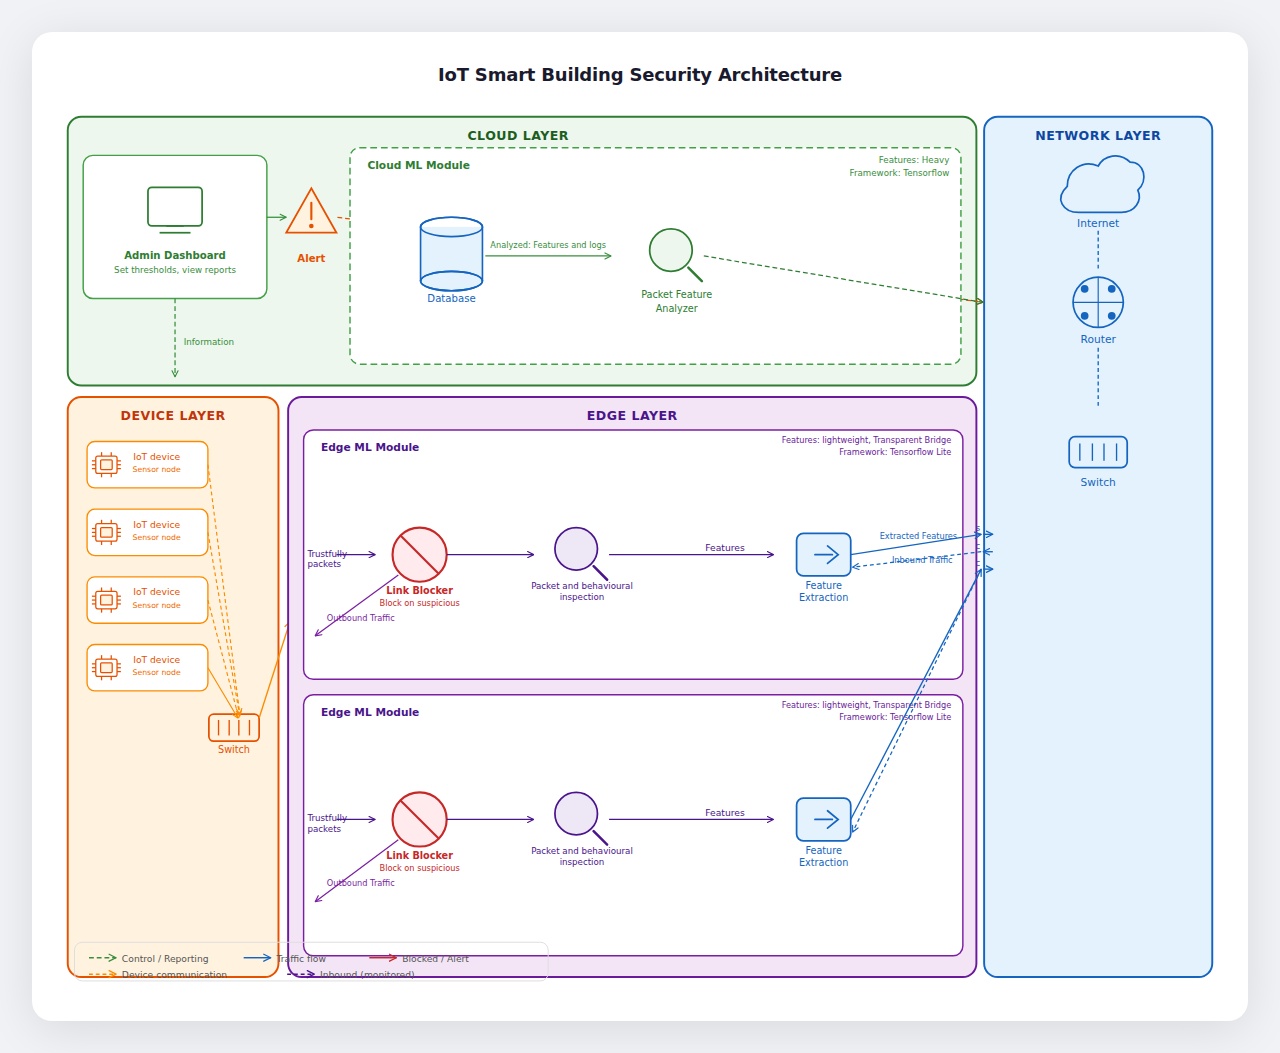
Task: Select the Packet Feature Analyzer magnifier icon
Action: (676, 255)
